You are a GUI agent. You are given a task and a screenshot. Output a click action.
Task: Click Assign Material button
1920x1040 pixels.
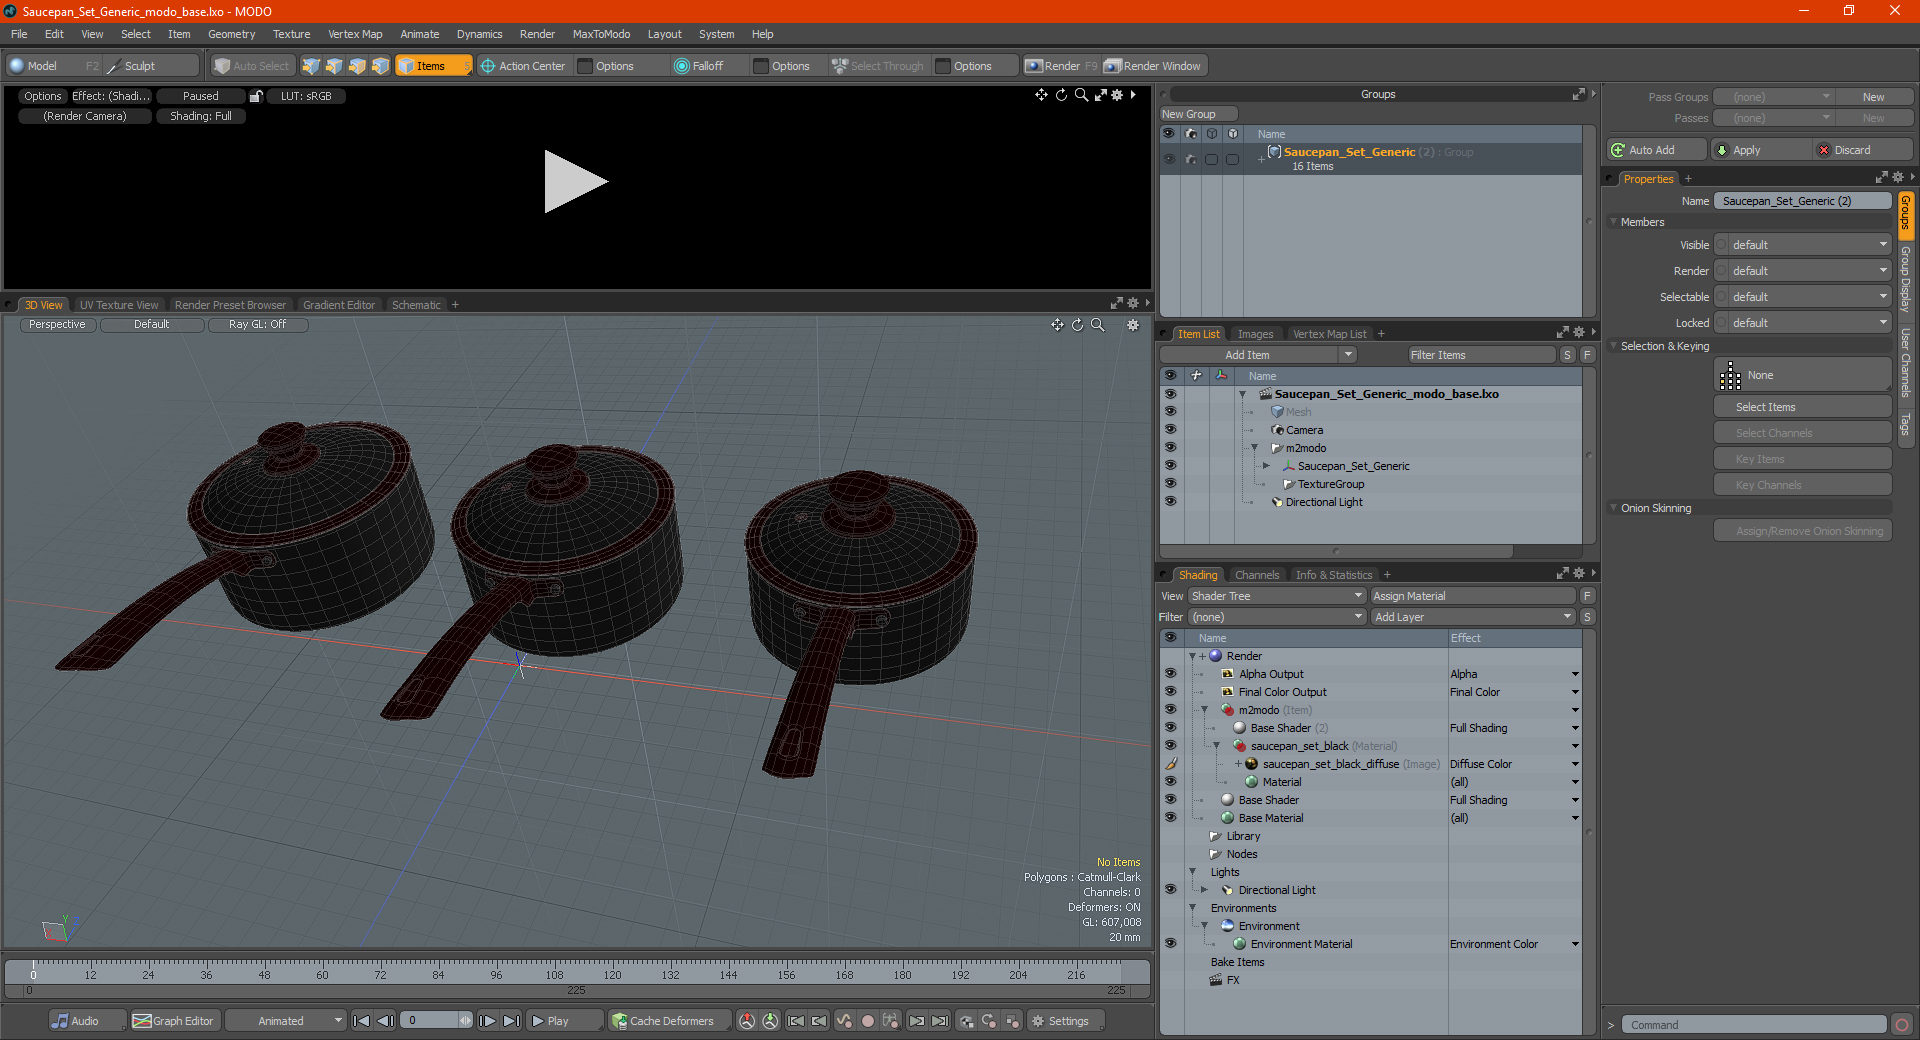1472,596
